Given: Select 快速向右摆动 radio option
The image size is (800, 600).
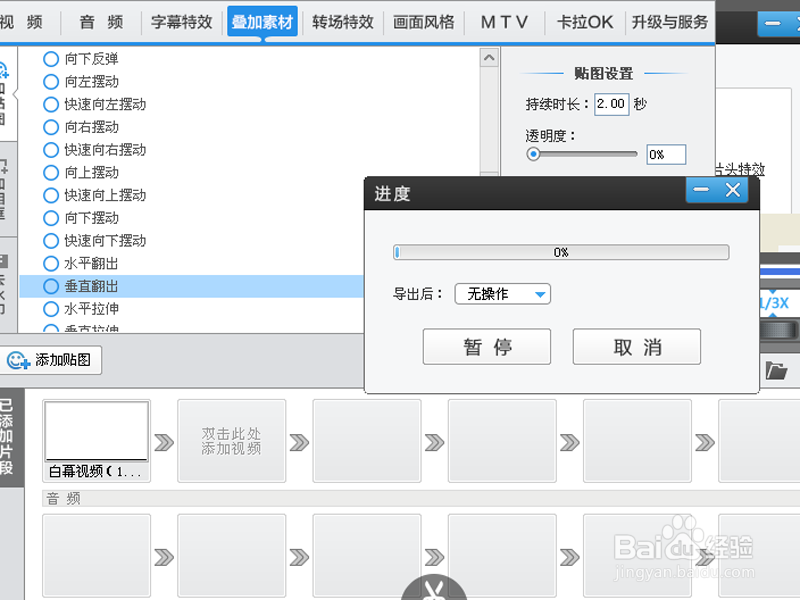Looking at the screenshot, I should pos(51,150).
